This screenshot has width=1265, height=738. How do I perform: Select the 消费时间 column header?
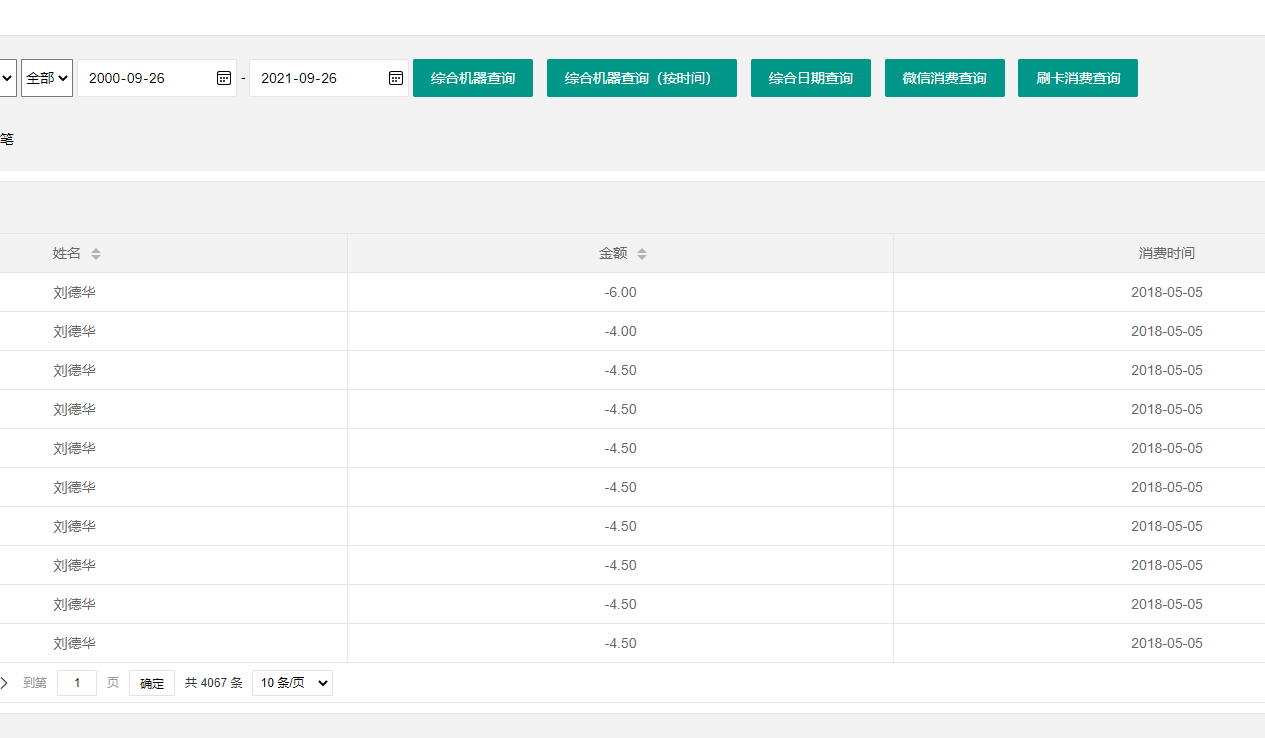1166,254
